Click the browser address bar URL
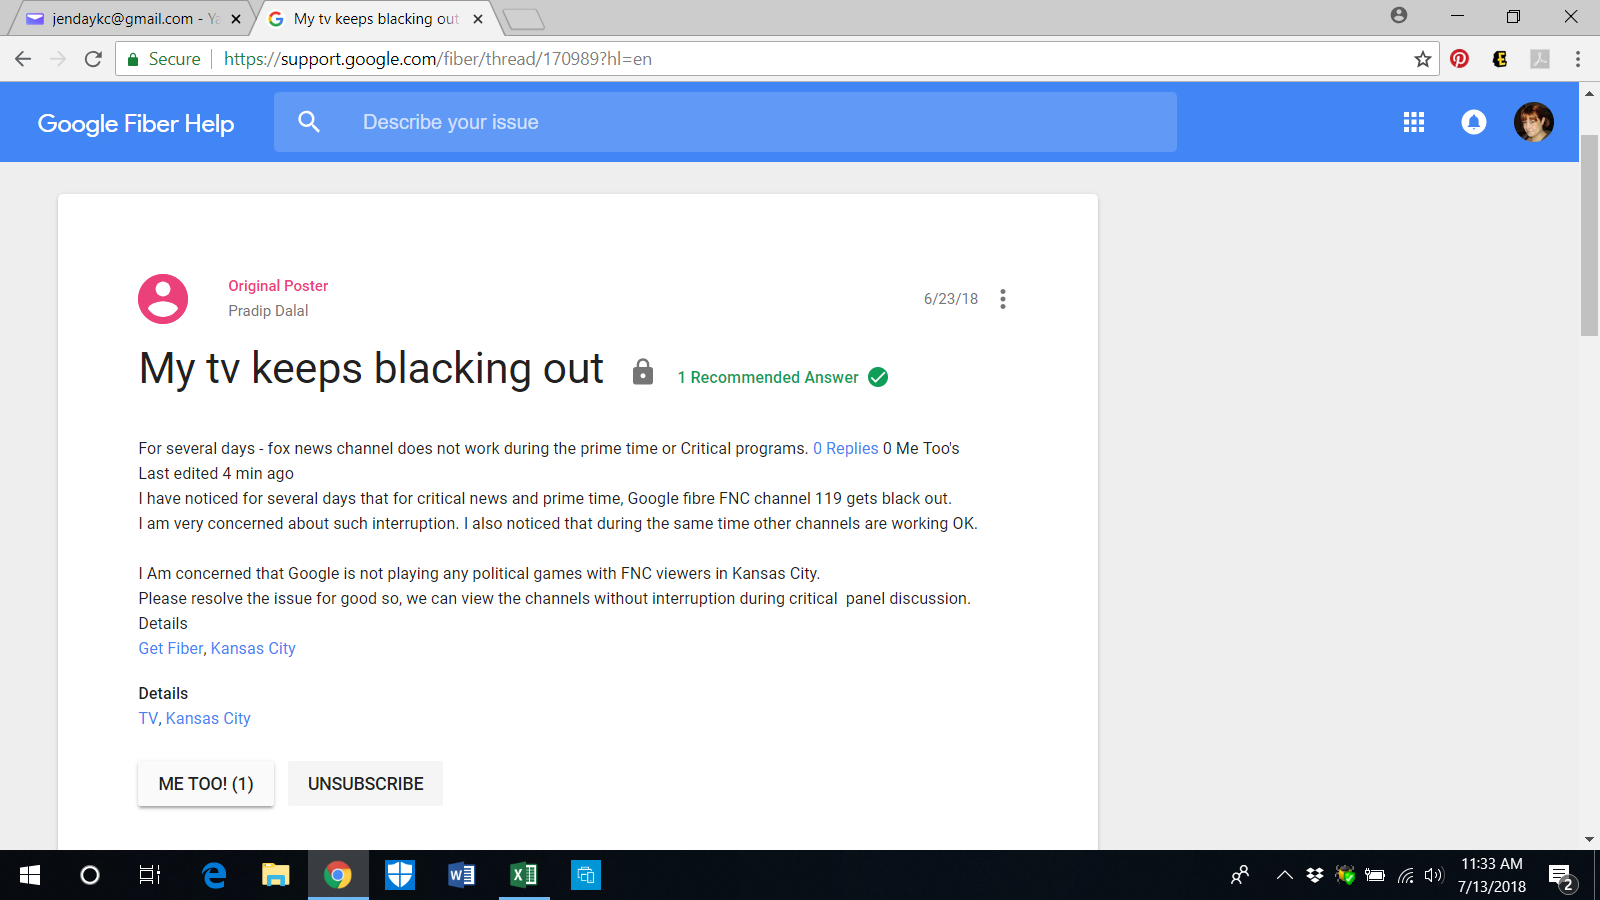Image resolution: width=1600 pixels, height=900 pixels. [x=438, y=59]
